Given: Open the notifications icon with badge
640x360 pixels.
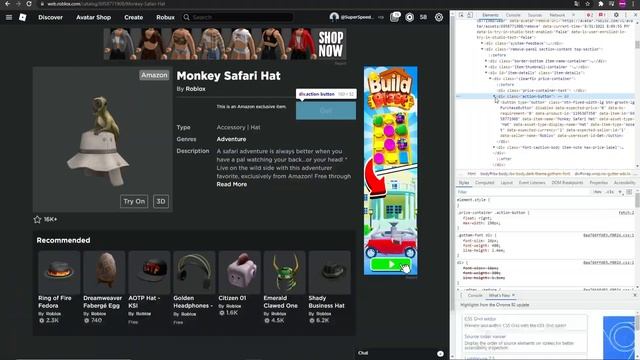Looking at the screenshot, I should tap(394, 17).
